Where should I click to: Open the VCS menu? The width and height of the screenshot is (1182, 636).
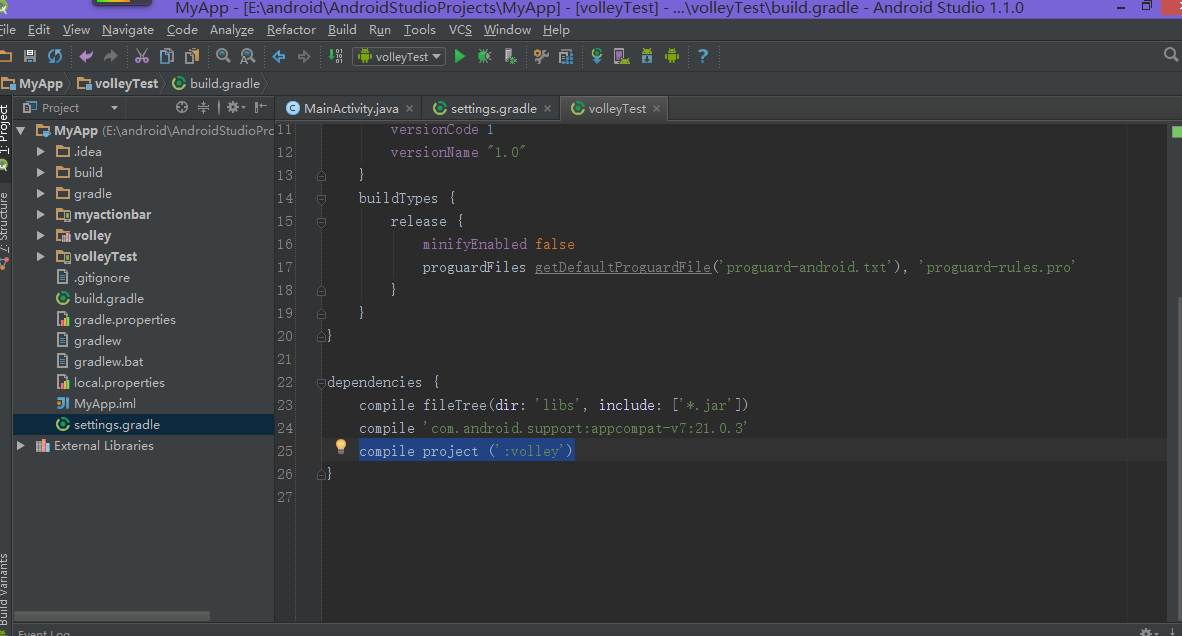(460, 30)
